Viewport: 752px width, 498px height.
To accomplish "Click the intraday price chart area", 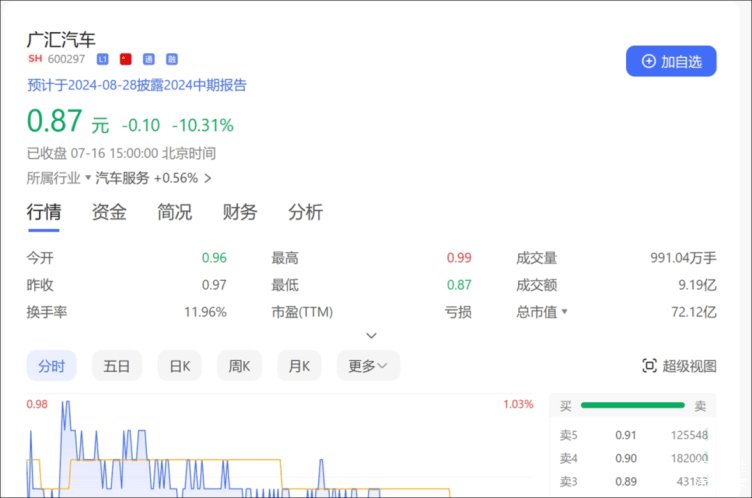I will pos(280,446).
